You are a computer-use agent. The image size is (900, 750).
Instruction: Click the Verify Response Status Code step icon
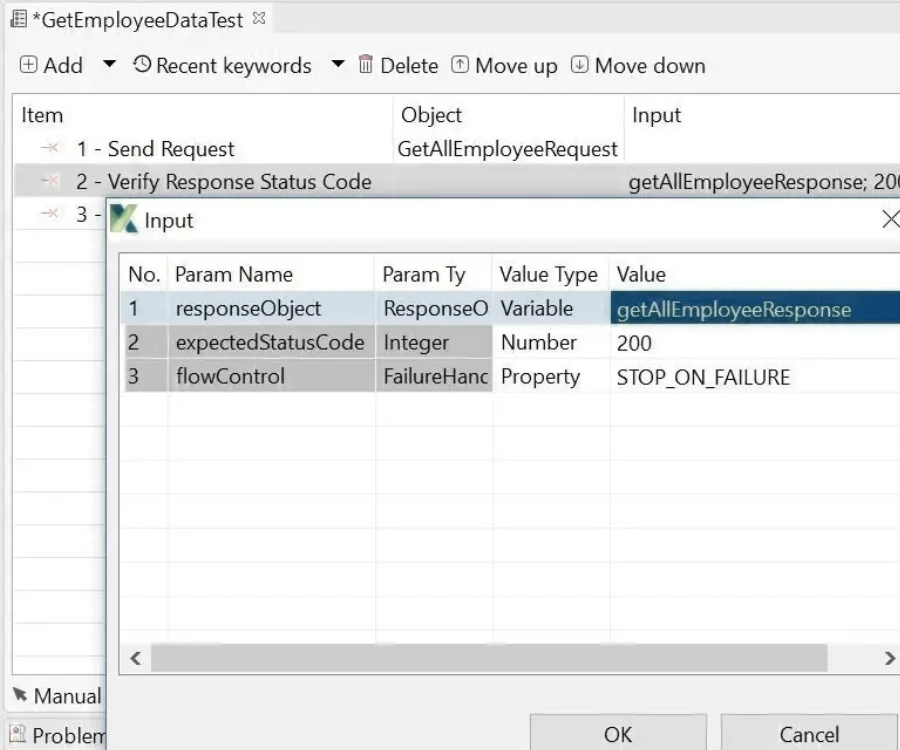pos(50,182)
